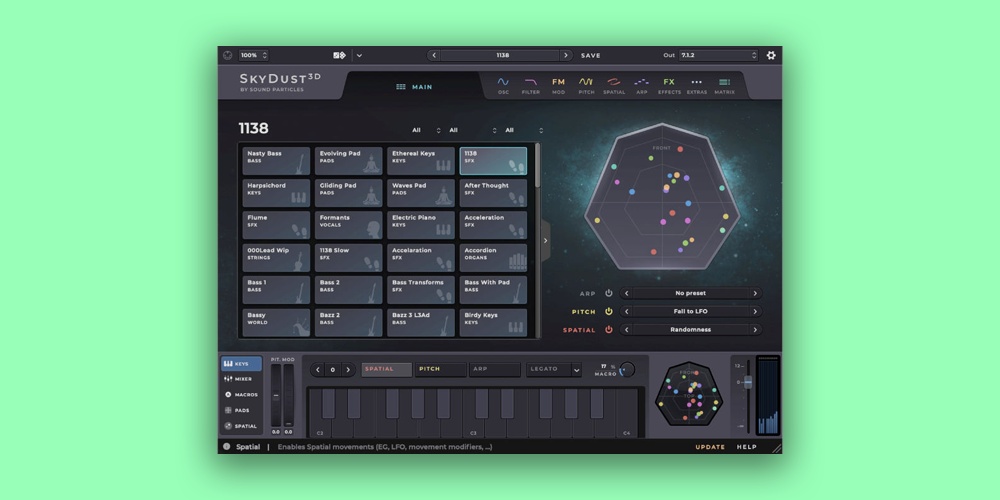Open the FX Effects section
The width and height of the screenshot is (1000, 500).
tap(669, 86)
